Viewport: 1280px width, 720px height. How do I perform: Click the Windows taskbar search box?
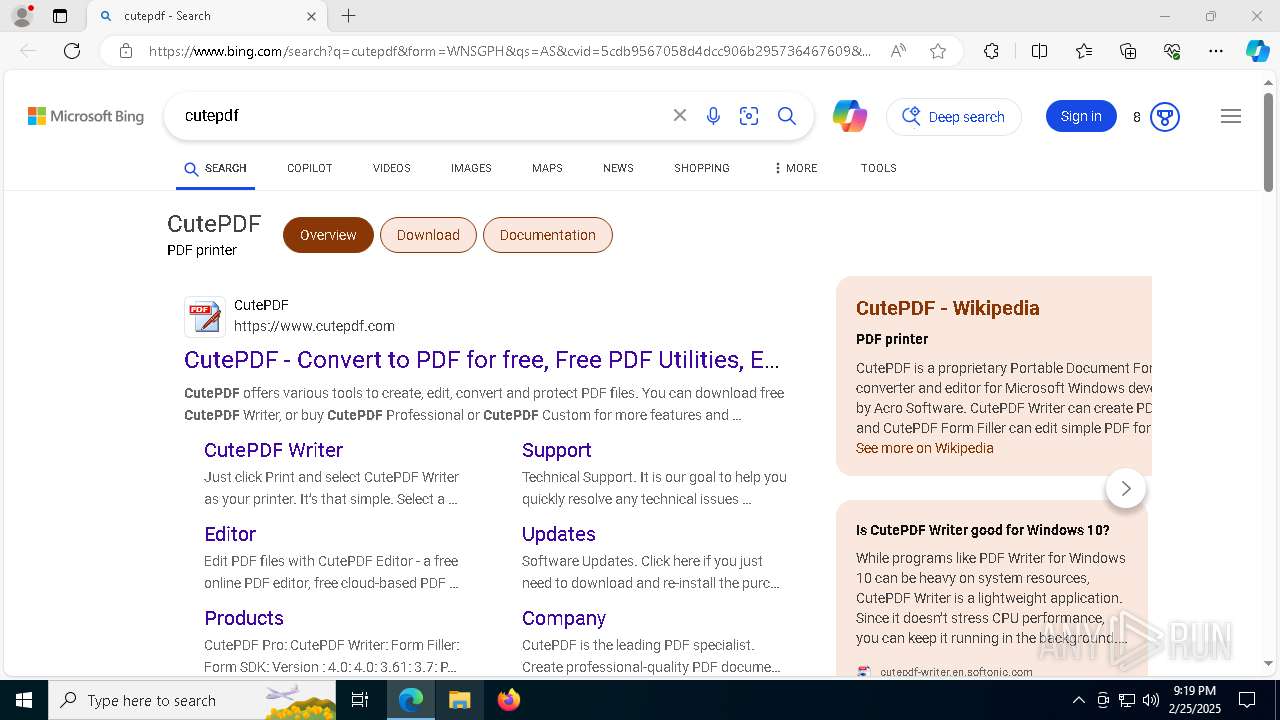coord(192,700)
